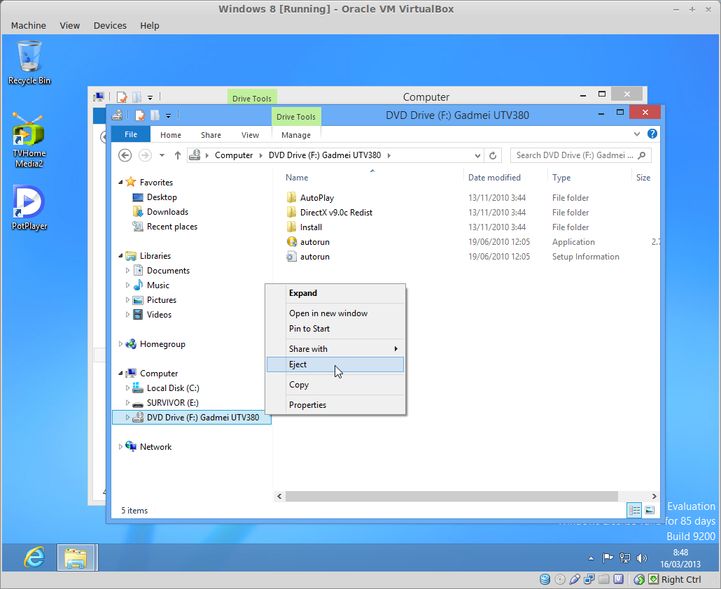Click the horizontal scrollbar thumb

click(452, 496)
